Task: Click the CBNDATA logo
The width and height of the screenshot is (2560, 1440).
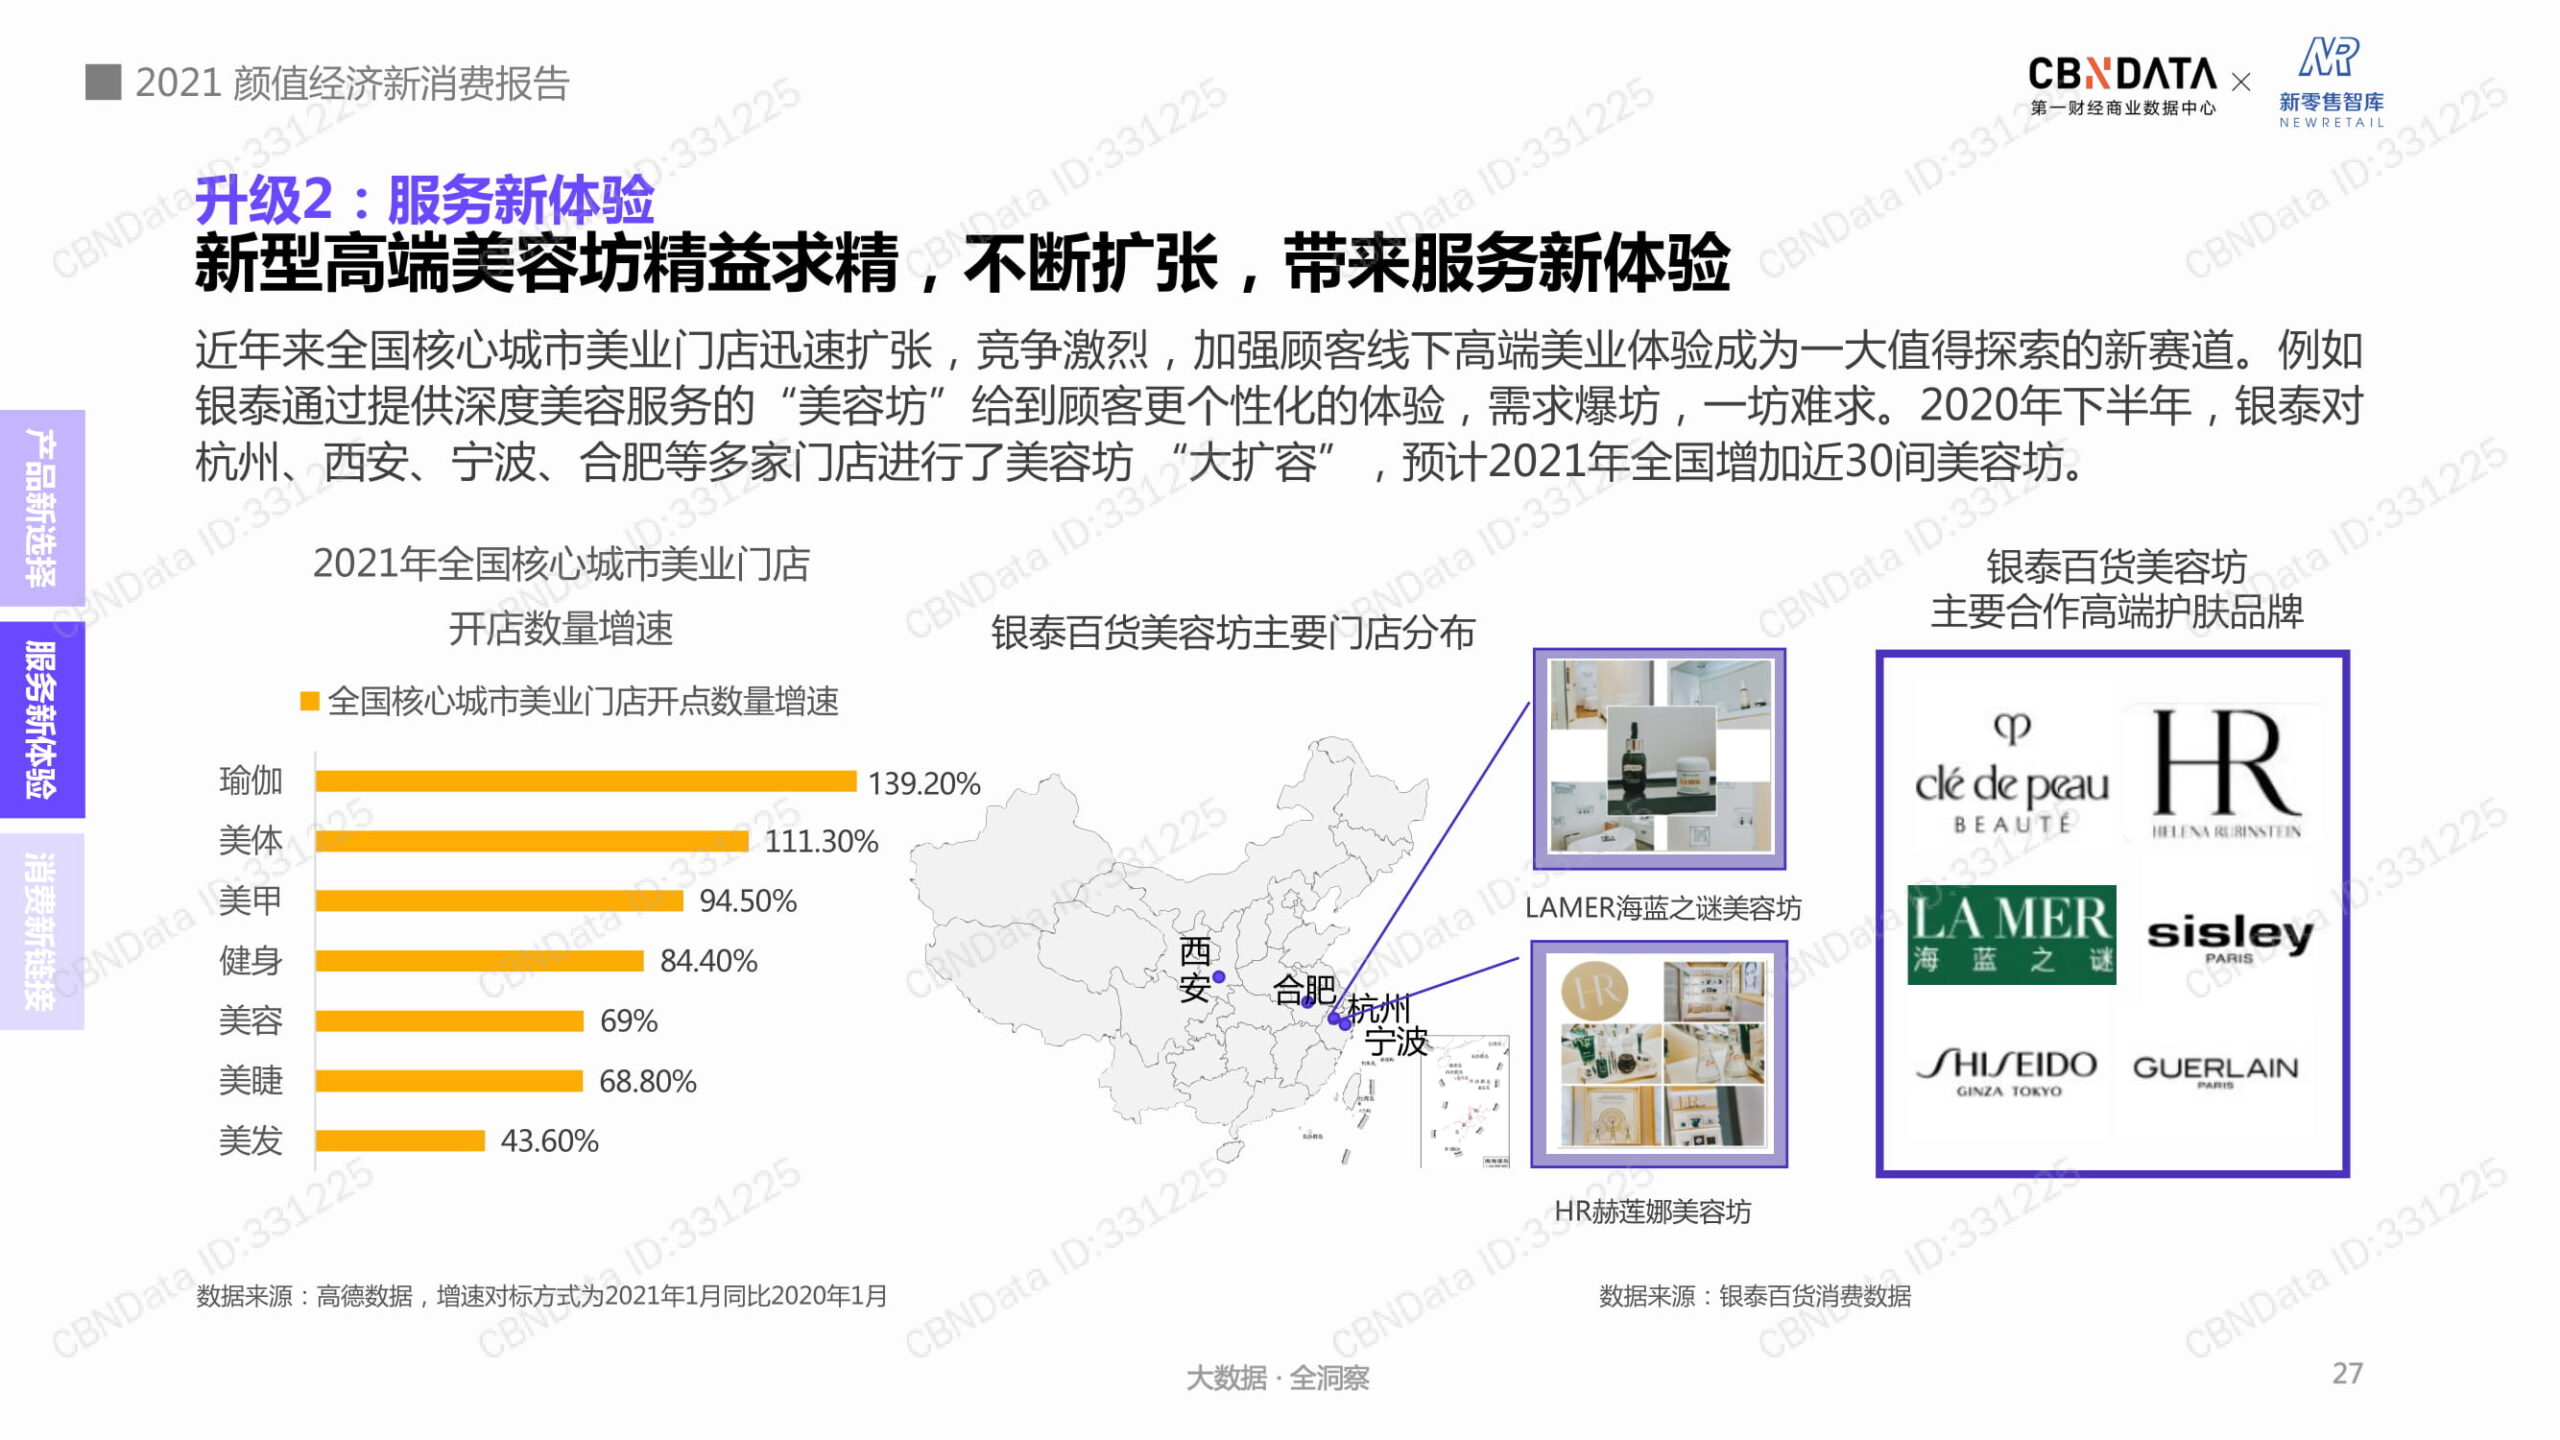Action: (x=2122, y=85)
